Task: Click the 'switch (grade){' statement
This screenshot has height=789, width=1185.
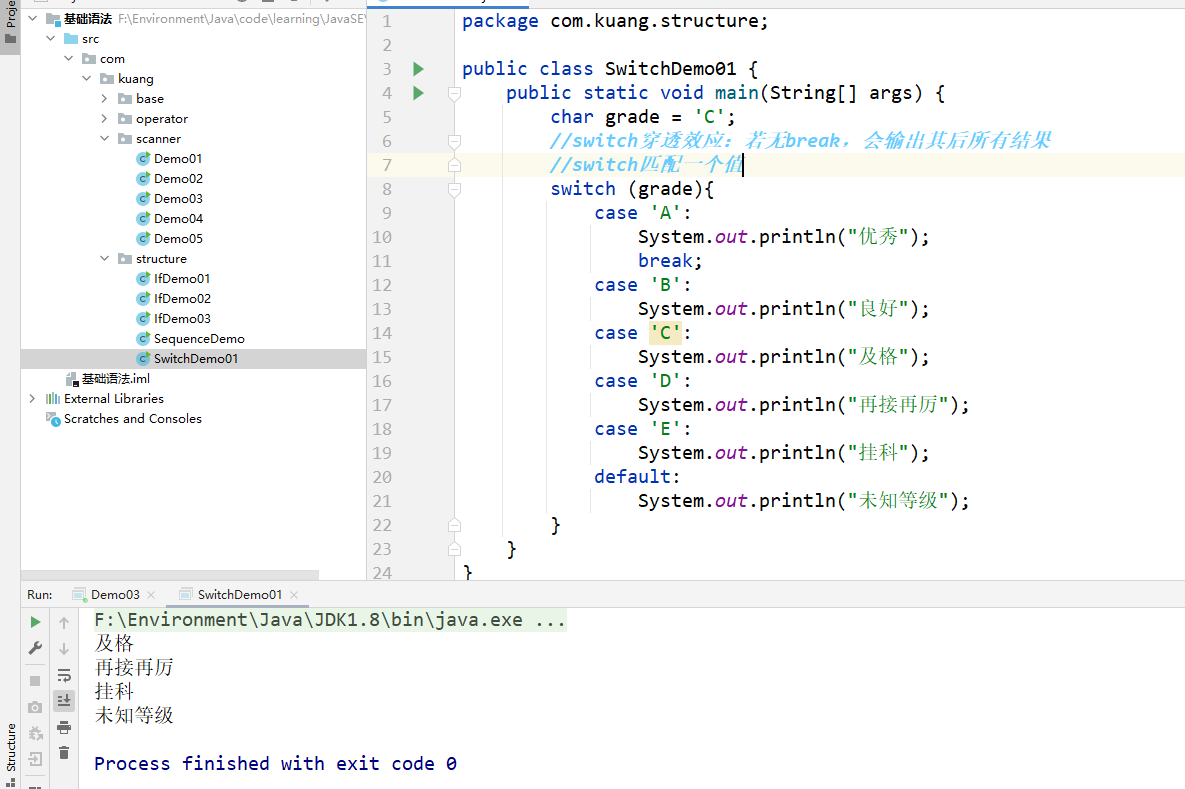Action: 632,189
